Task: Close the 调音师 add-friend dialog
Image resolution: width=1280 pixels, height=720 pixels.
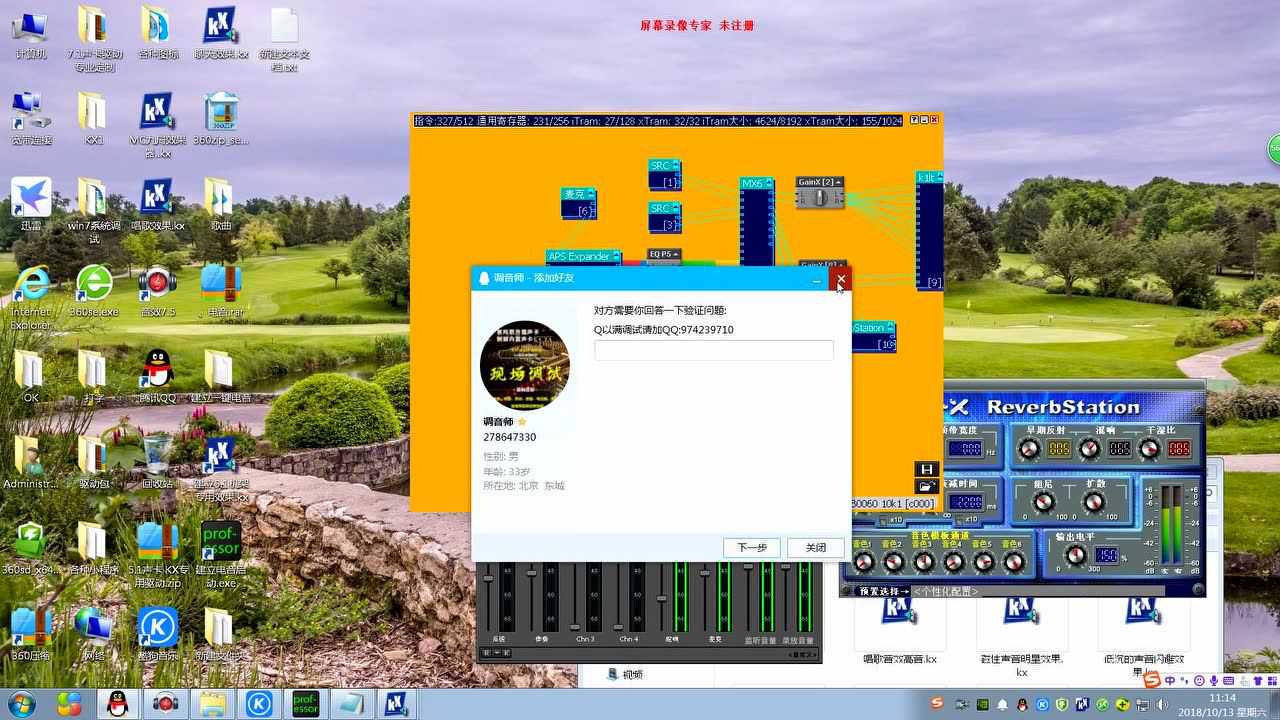Action: click(x=841, y=279)
